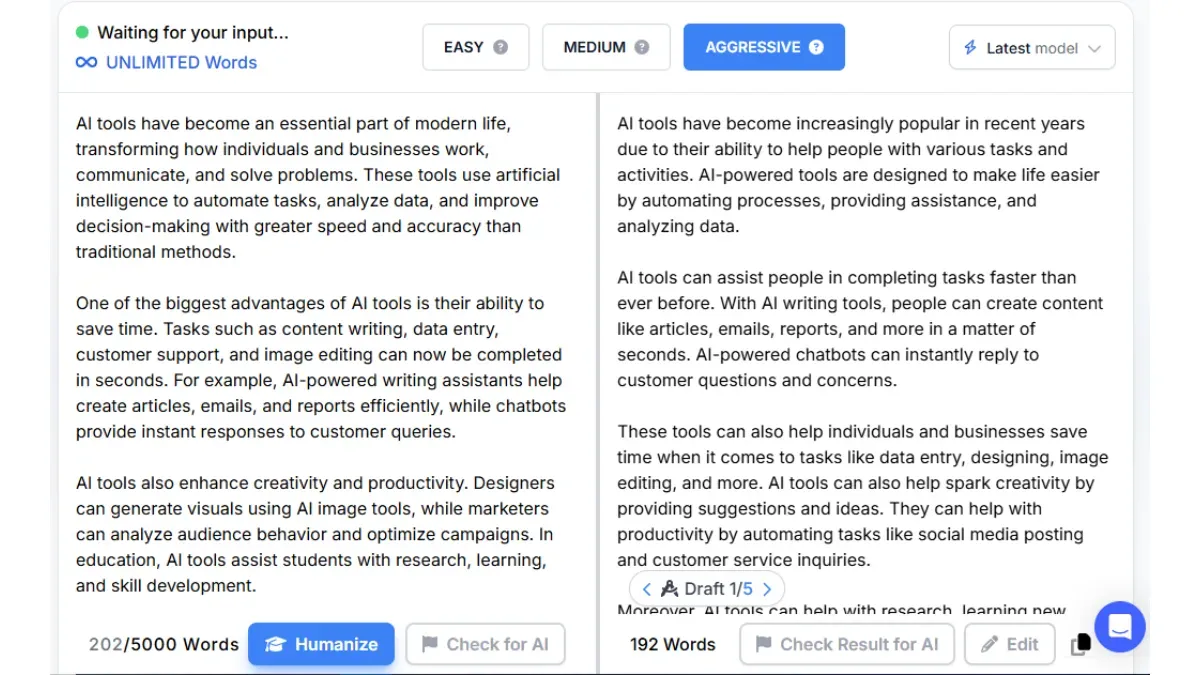This screenshot has height=675, width=1200.
Task: Click the copy output icon
Action: 1080,645
